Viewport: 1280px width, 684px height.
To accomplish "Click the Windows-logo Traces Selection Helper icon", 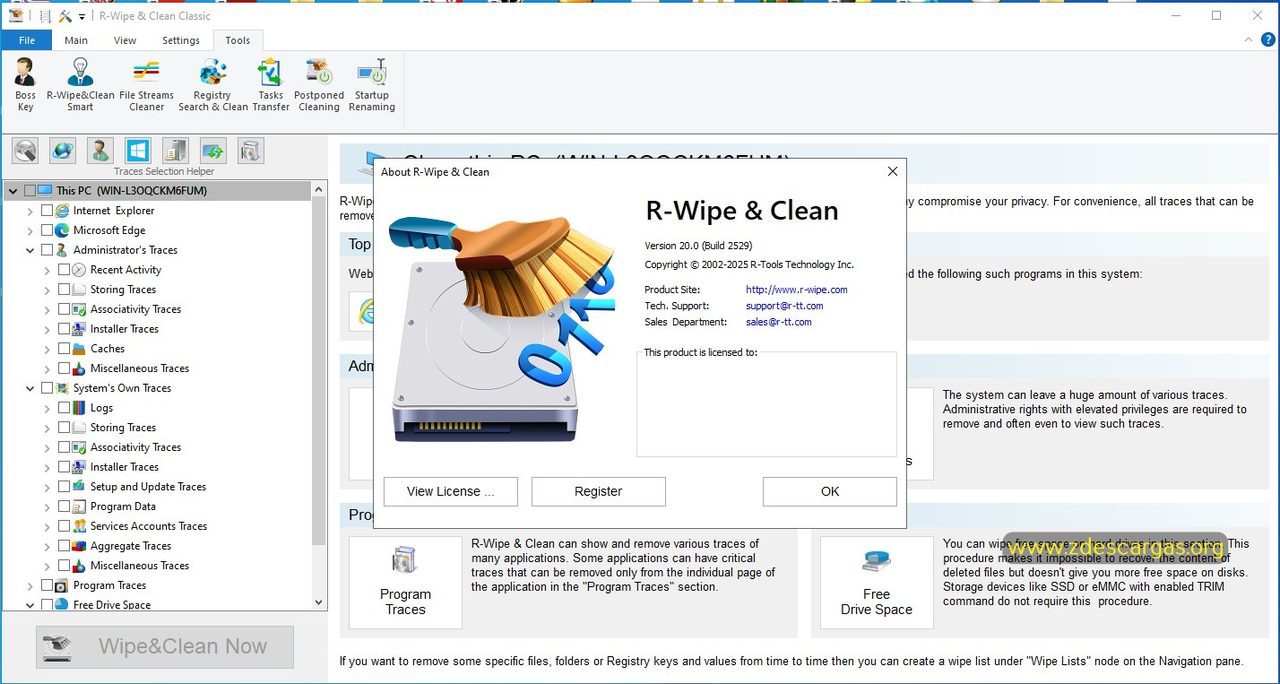I will (138, 151).
